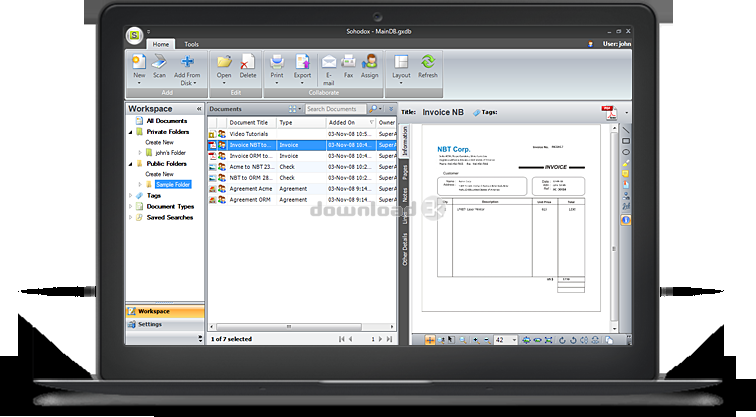Select the signature annotation tool
Image resolution: width=756 pixels, height=417 pixels.
(x=625, y=206)
